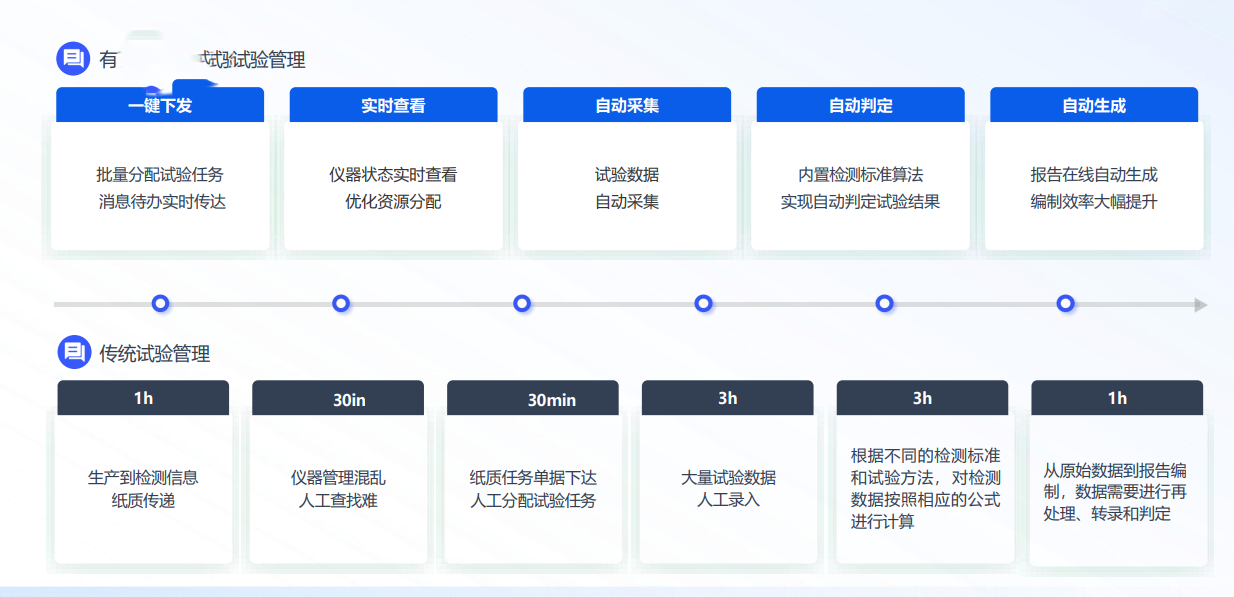Image resolution: width=1234 pixels, height=597 pixels.
Task: Select the 一键下发 blue header
Action: coord(160,105)
